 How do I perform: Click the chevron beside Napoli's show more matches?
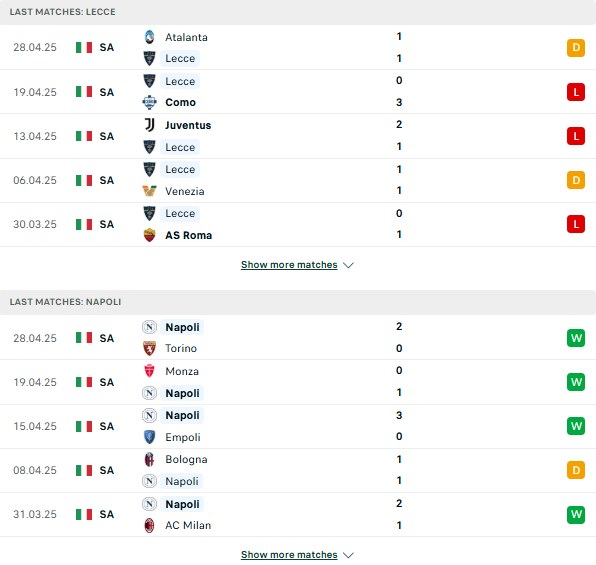[x=348, y=555]
